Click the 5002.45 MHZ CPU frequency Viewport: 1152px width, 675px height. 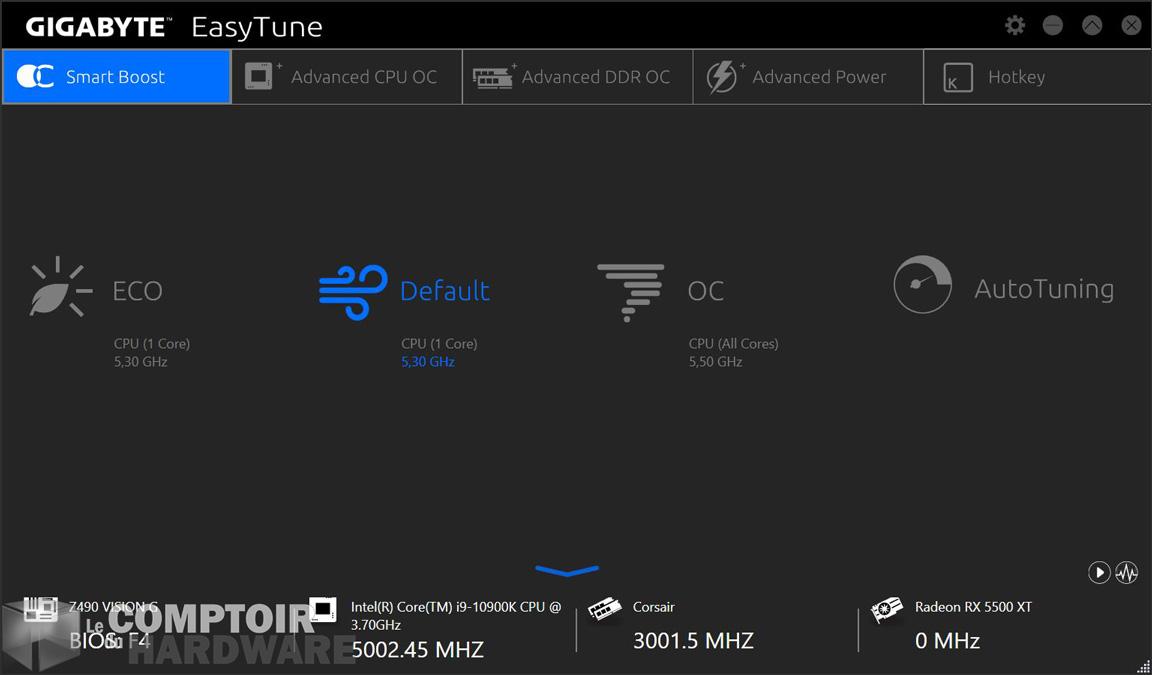pyautogui.click(x=417, y=649)
